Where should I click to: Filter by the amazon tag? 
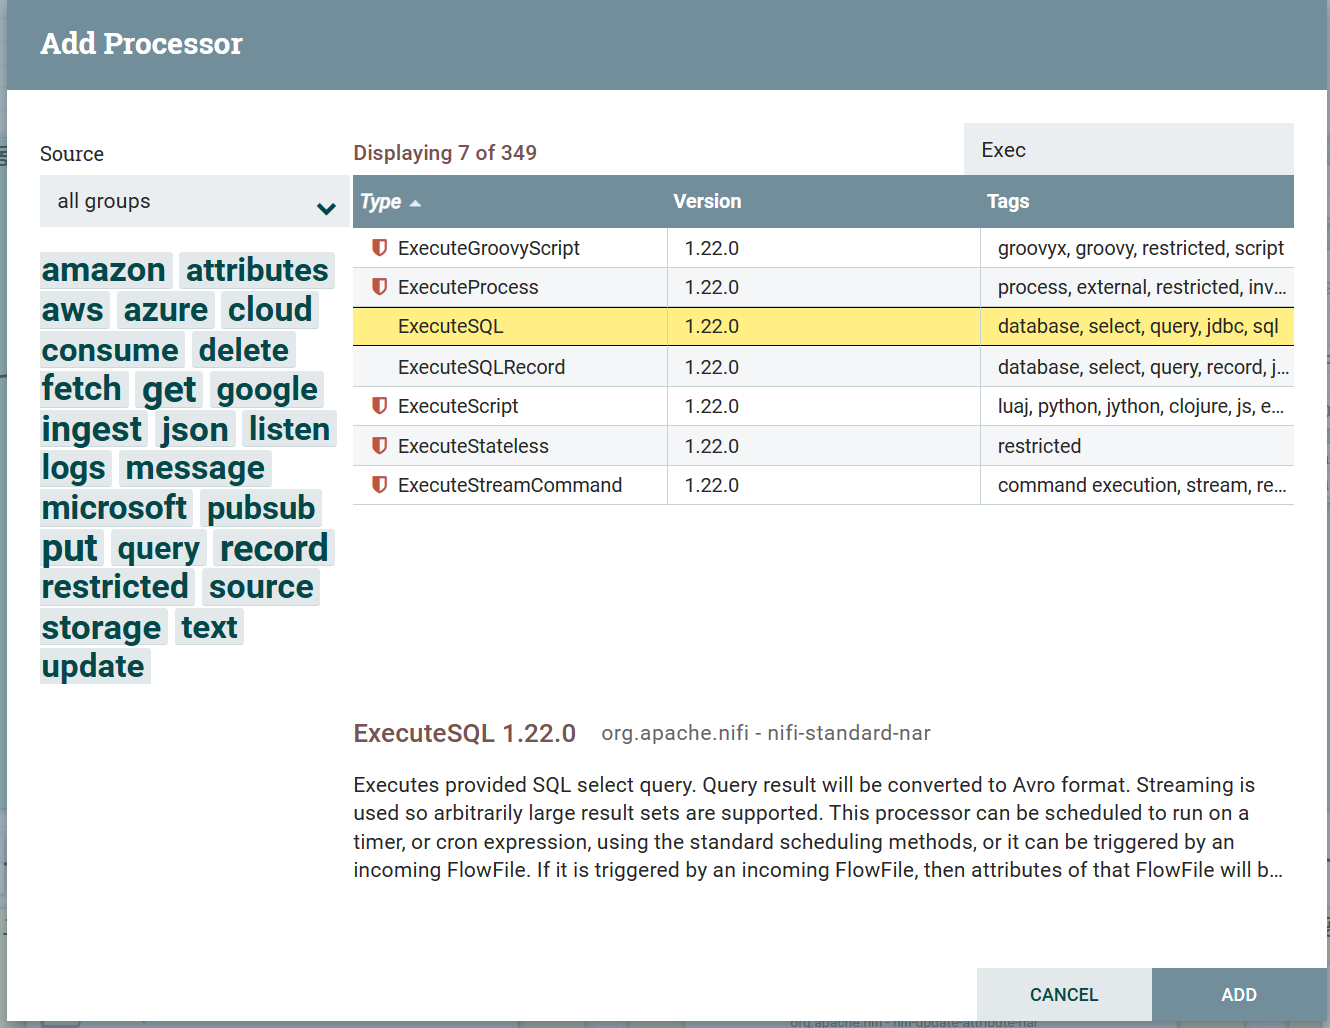point(104,270)
